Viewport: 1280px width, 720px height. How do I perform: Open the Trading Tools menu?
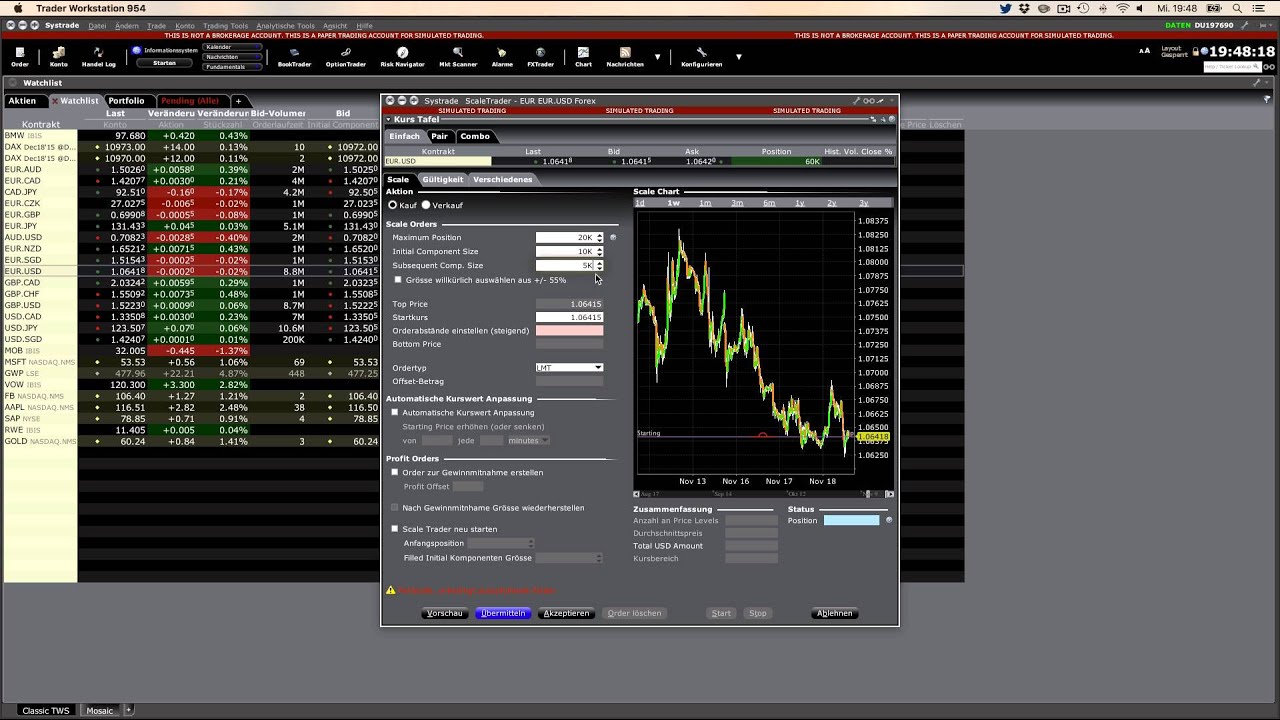point(226,26)
